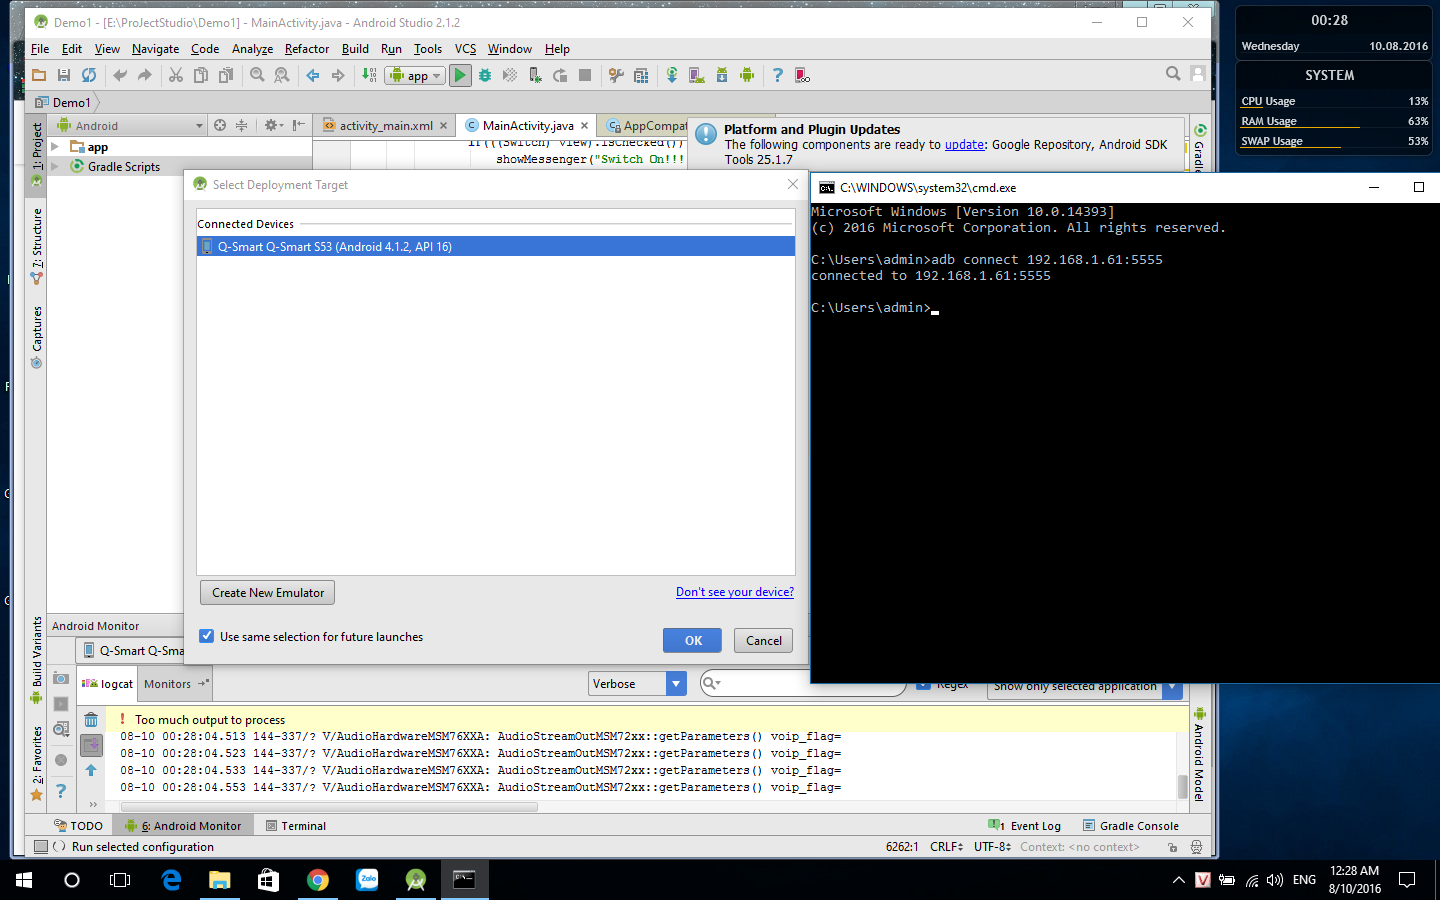Open the Gradle Console button
This screenshot has width=1440, height=900.
pyautogui.click(x=1131, y=826)
